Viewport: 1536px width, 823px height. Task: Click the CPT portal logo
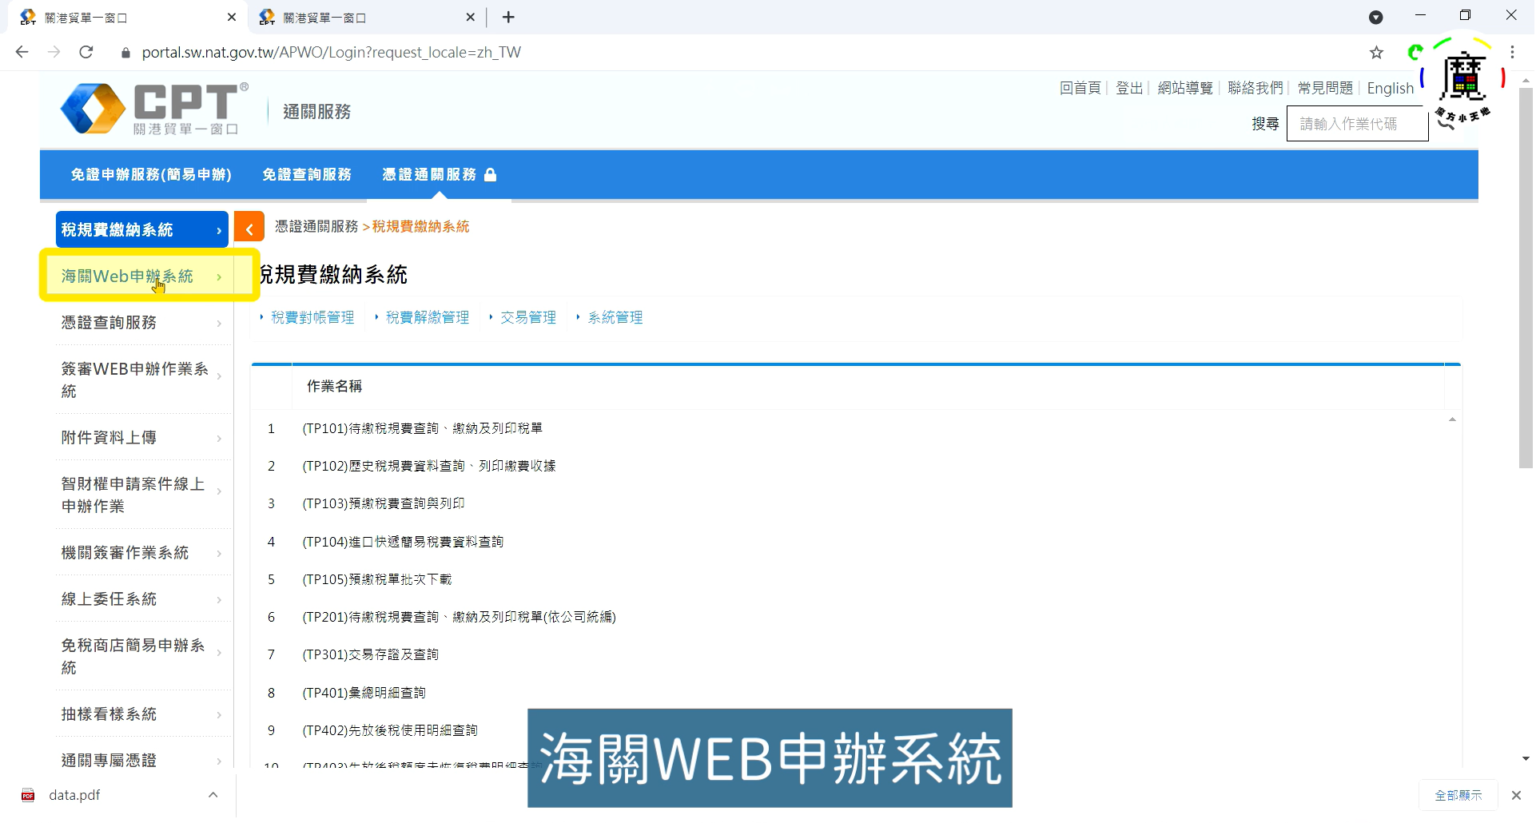[154, 109]
